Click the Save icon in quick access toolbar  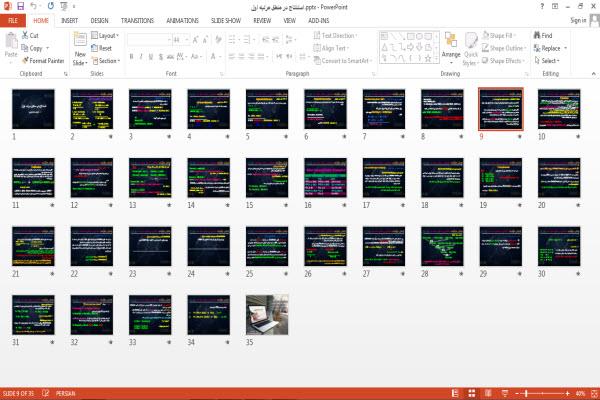coord(20,6)
